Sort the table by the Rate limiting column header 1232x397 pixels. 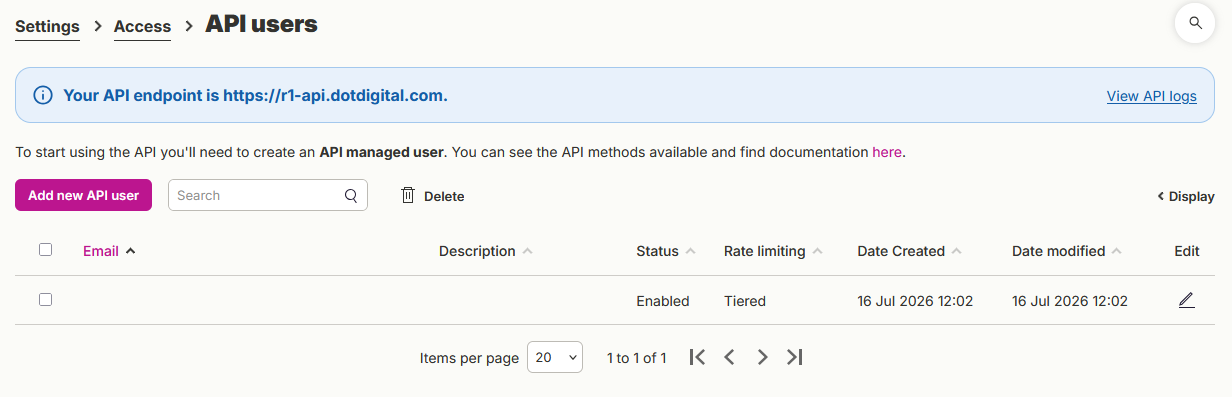coord(764,251)
